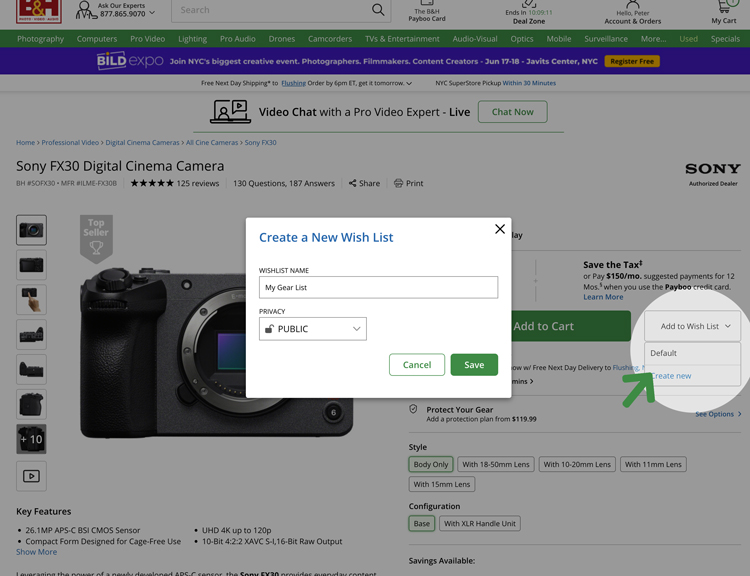Image resolution: width=750 pixels, height=576 pixels.
Task: Expand the free shipping details chevron
Action: click(x=409, y=83)
